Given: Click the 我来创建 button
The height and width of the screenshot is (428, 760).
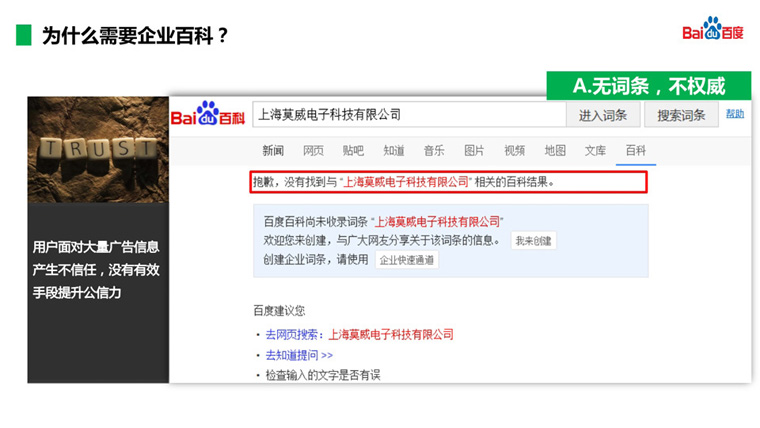Looking at the screenshot, I should pos(533,241).
